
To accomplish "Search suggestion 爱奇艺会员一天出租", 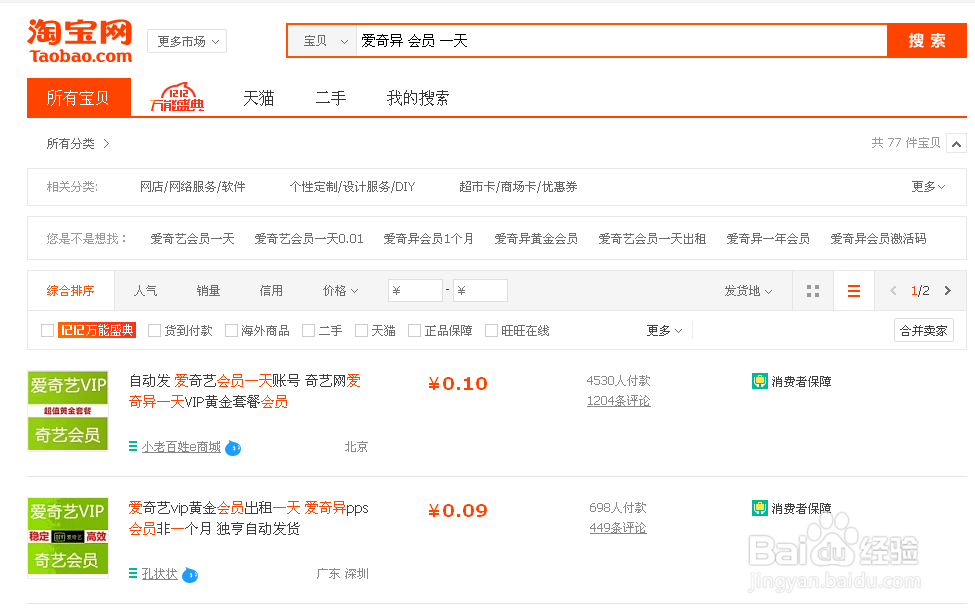I will (x=652, y=239).
